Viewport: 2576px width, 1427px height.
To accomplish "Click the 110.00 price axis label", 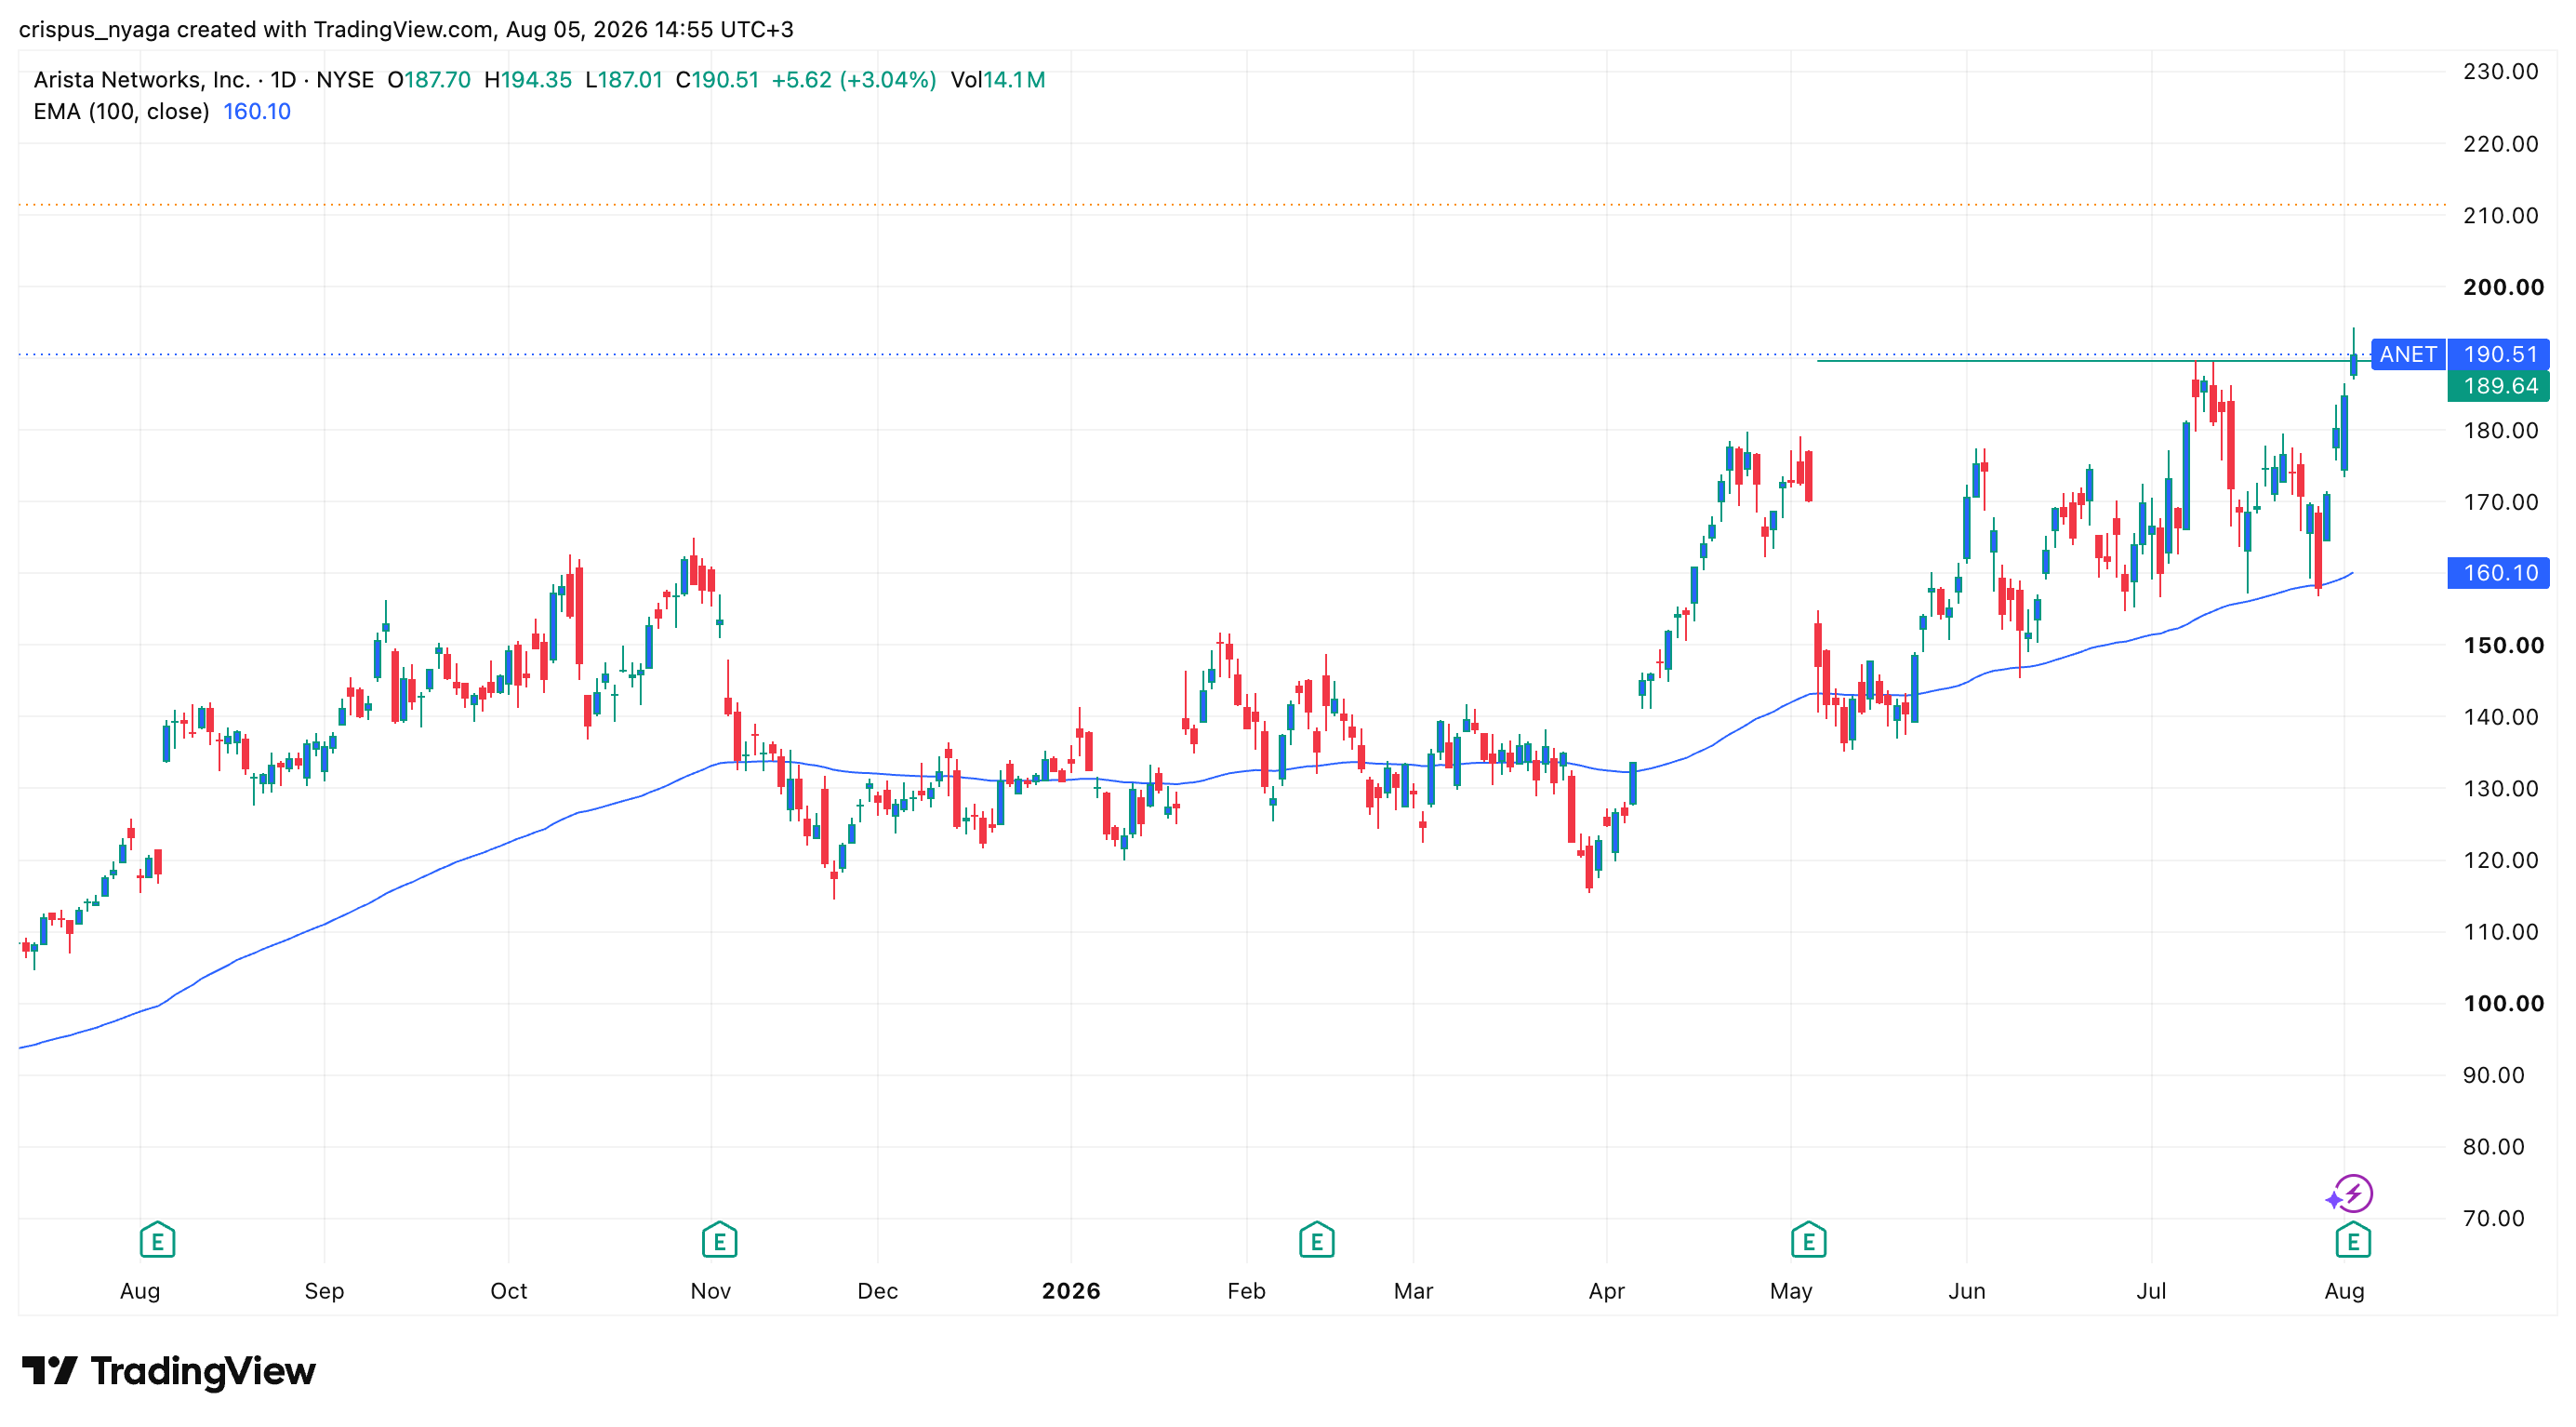I will (x=2500, y=932).
